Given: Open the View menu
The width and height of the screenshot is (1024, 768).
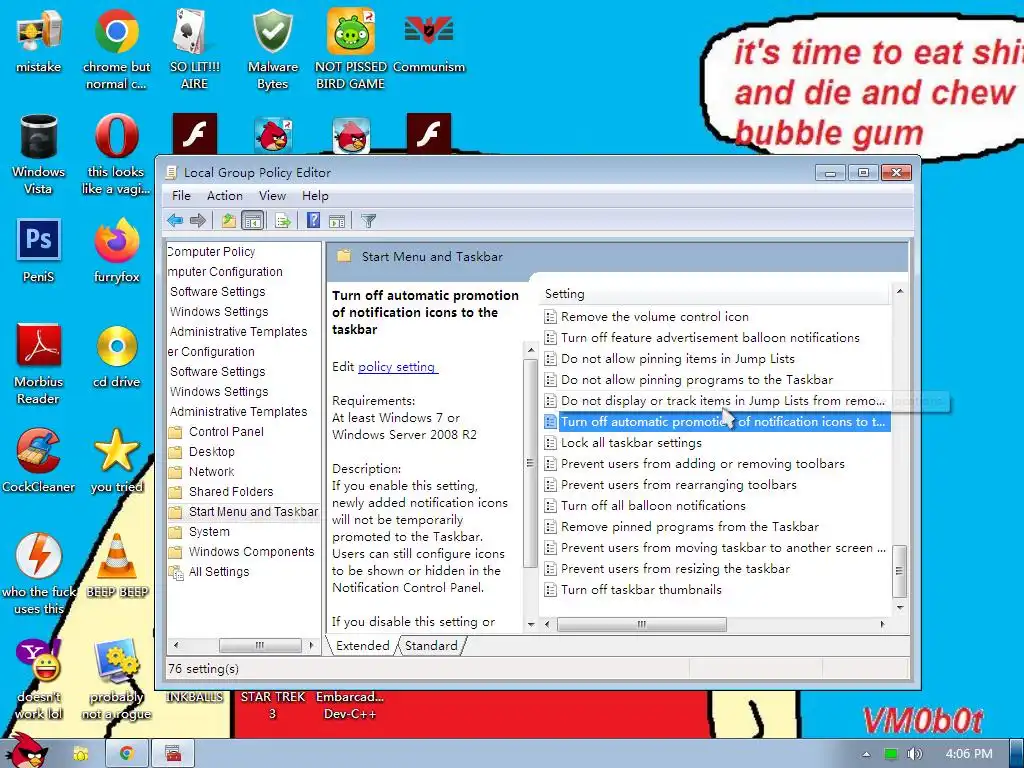Looking at the screenshot, I should click(272, 196).
